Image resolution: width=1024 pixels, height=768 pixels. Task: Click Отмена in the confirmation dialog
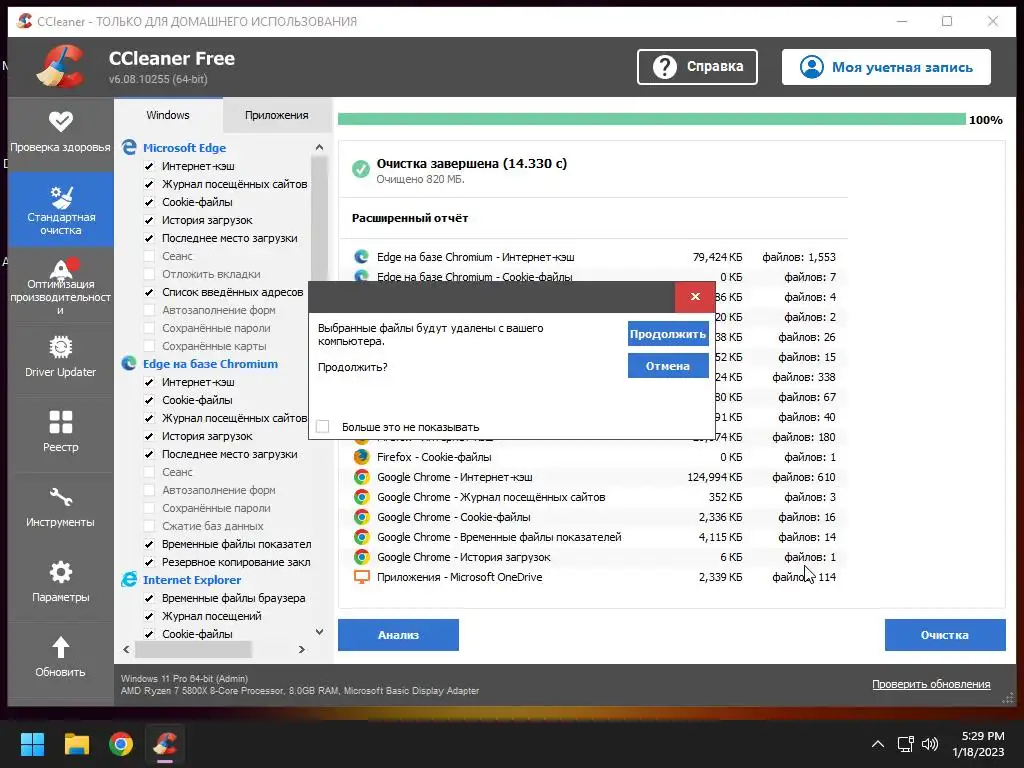[x=668, y=366]
